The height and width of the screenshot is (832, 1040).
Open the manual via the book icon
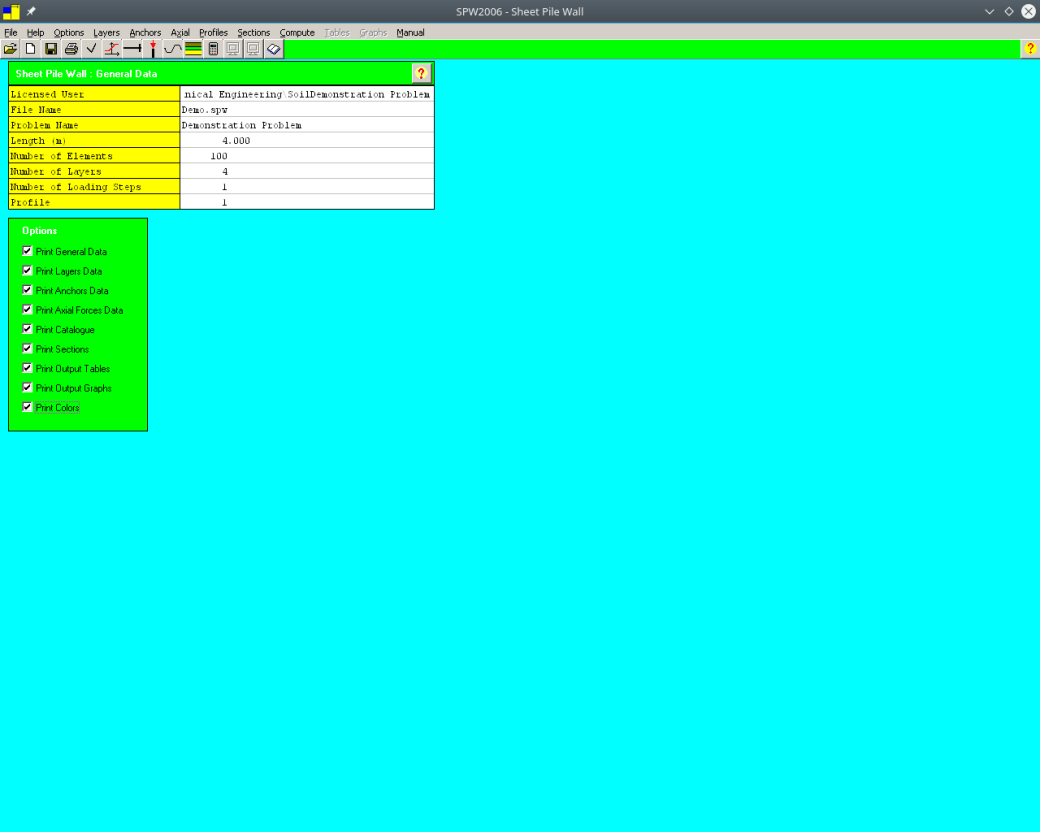pyautogui.click(x=272, y=48)
